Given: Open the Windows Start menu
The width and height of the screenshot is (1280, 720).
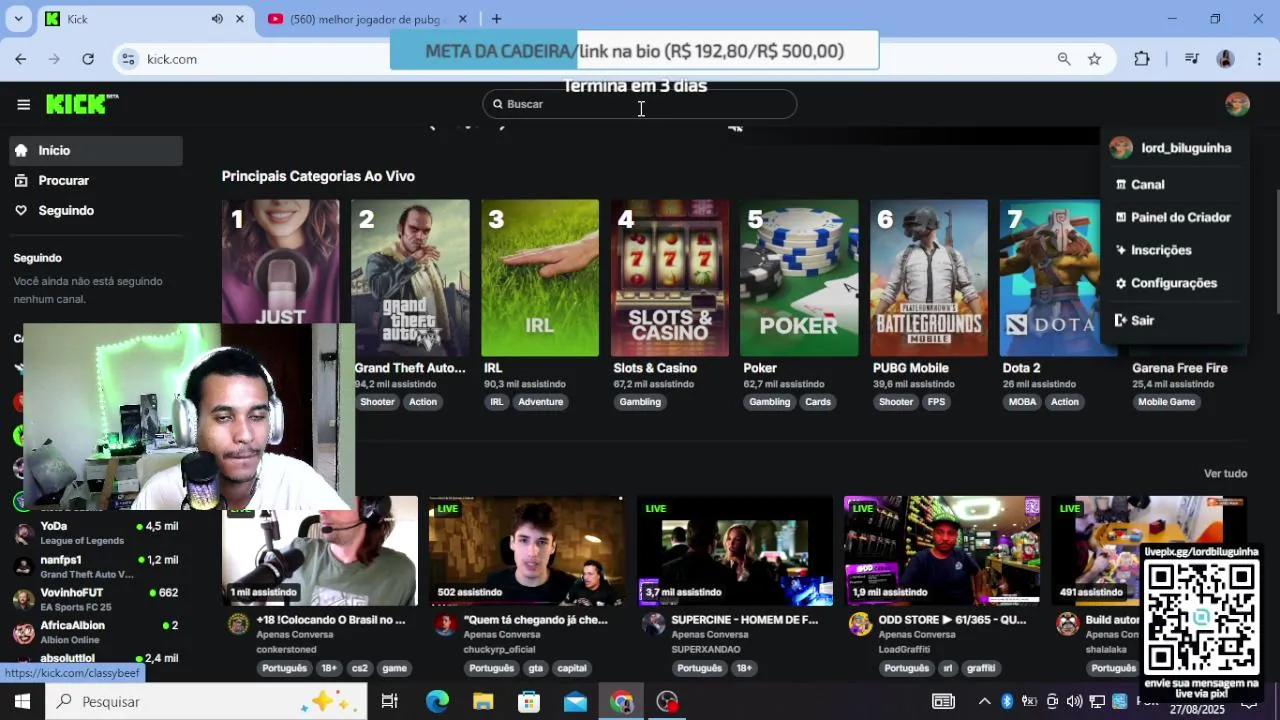Looking at the screenshot, I should point(22,702).
